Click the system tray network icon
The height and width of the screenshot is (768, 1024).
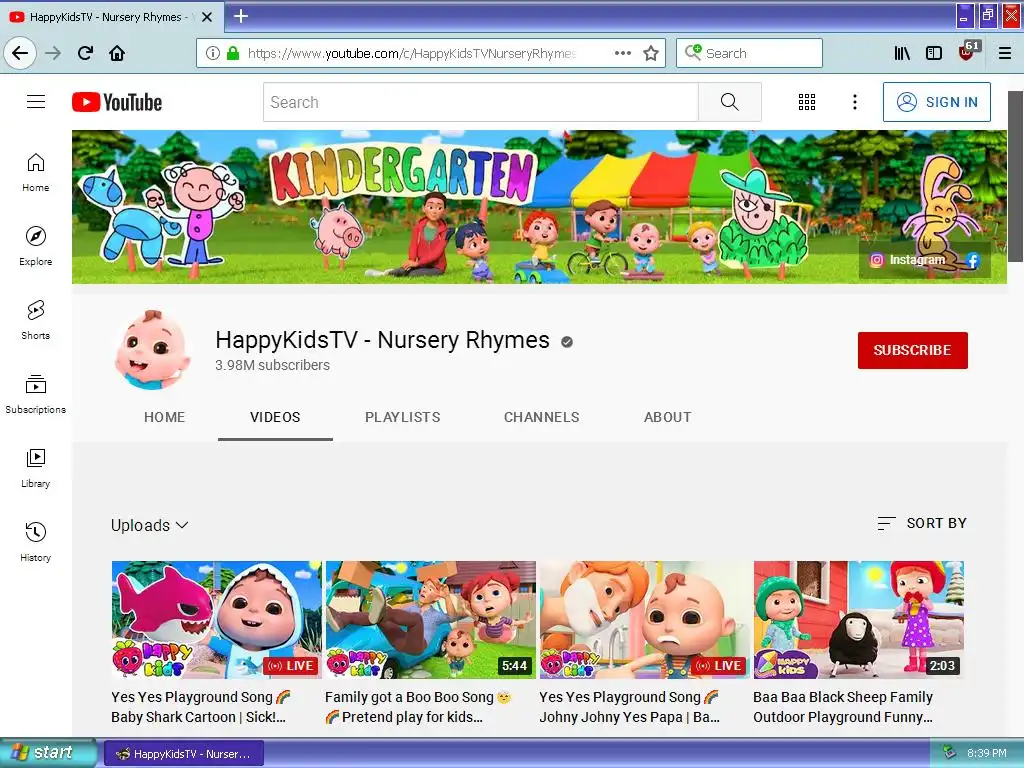950,753
